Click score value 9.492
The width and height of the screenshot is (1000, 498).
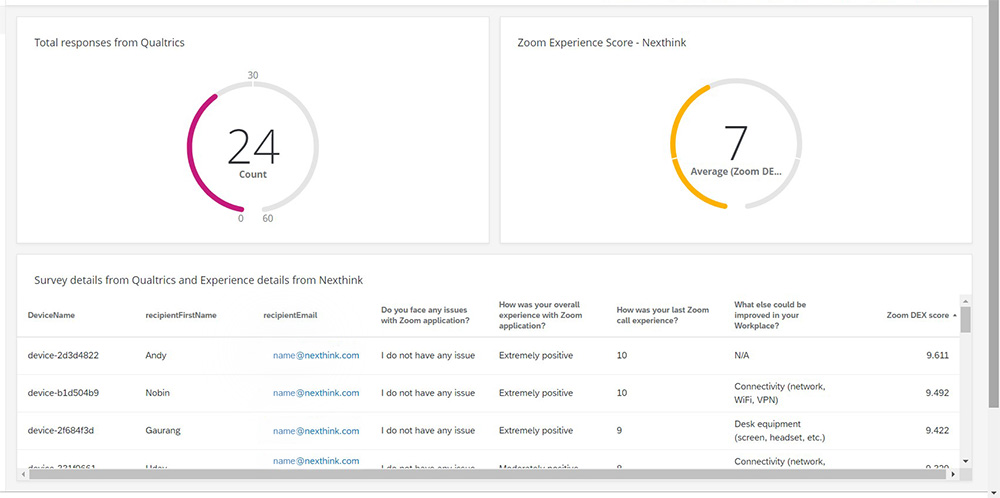pos(938,393)
